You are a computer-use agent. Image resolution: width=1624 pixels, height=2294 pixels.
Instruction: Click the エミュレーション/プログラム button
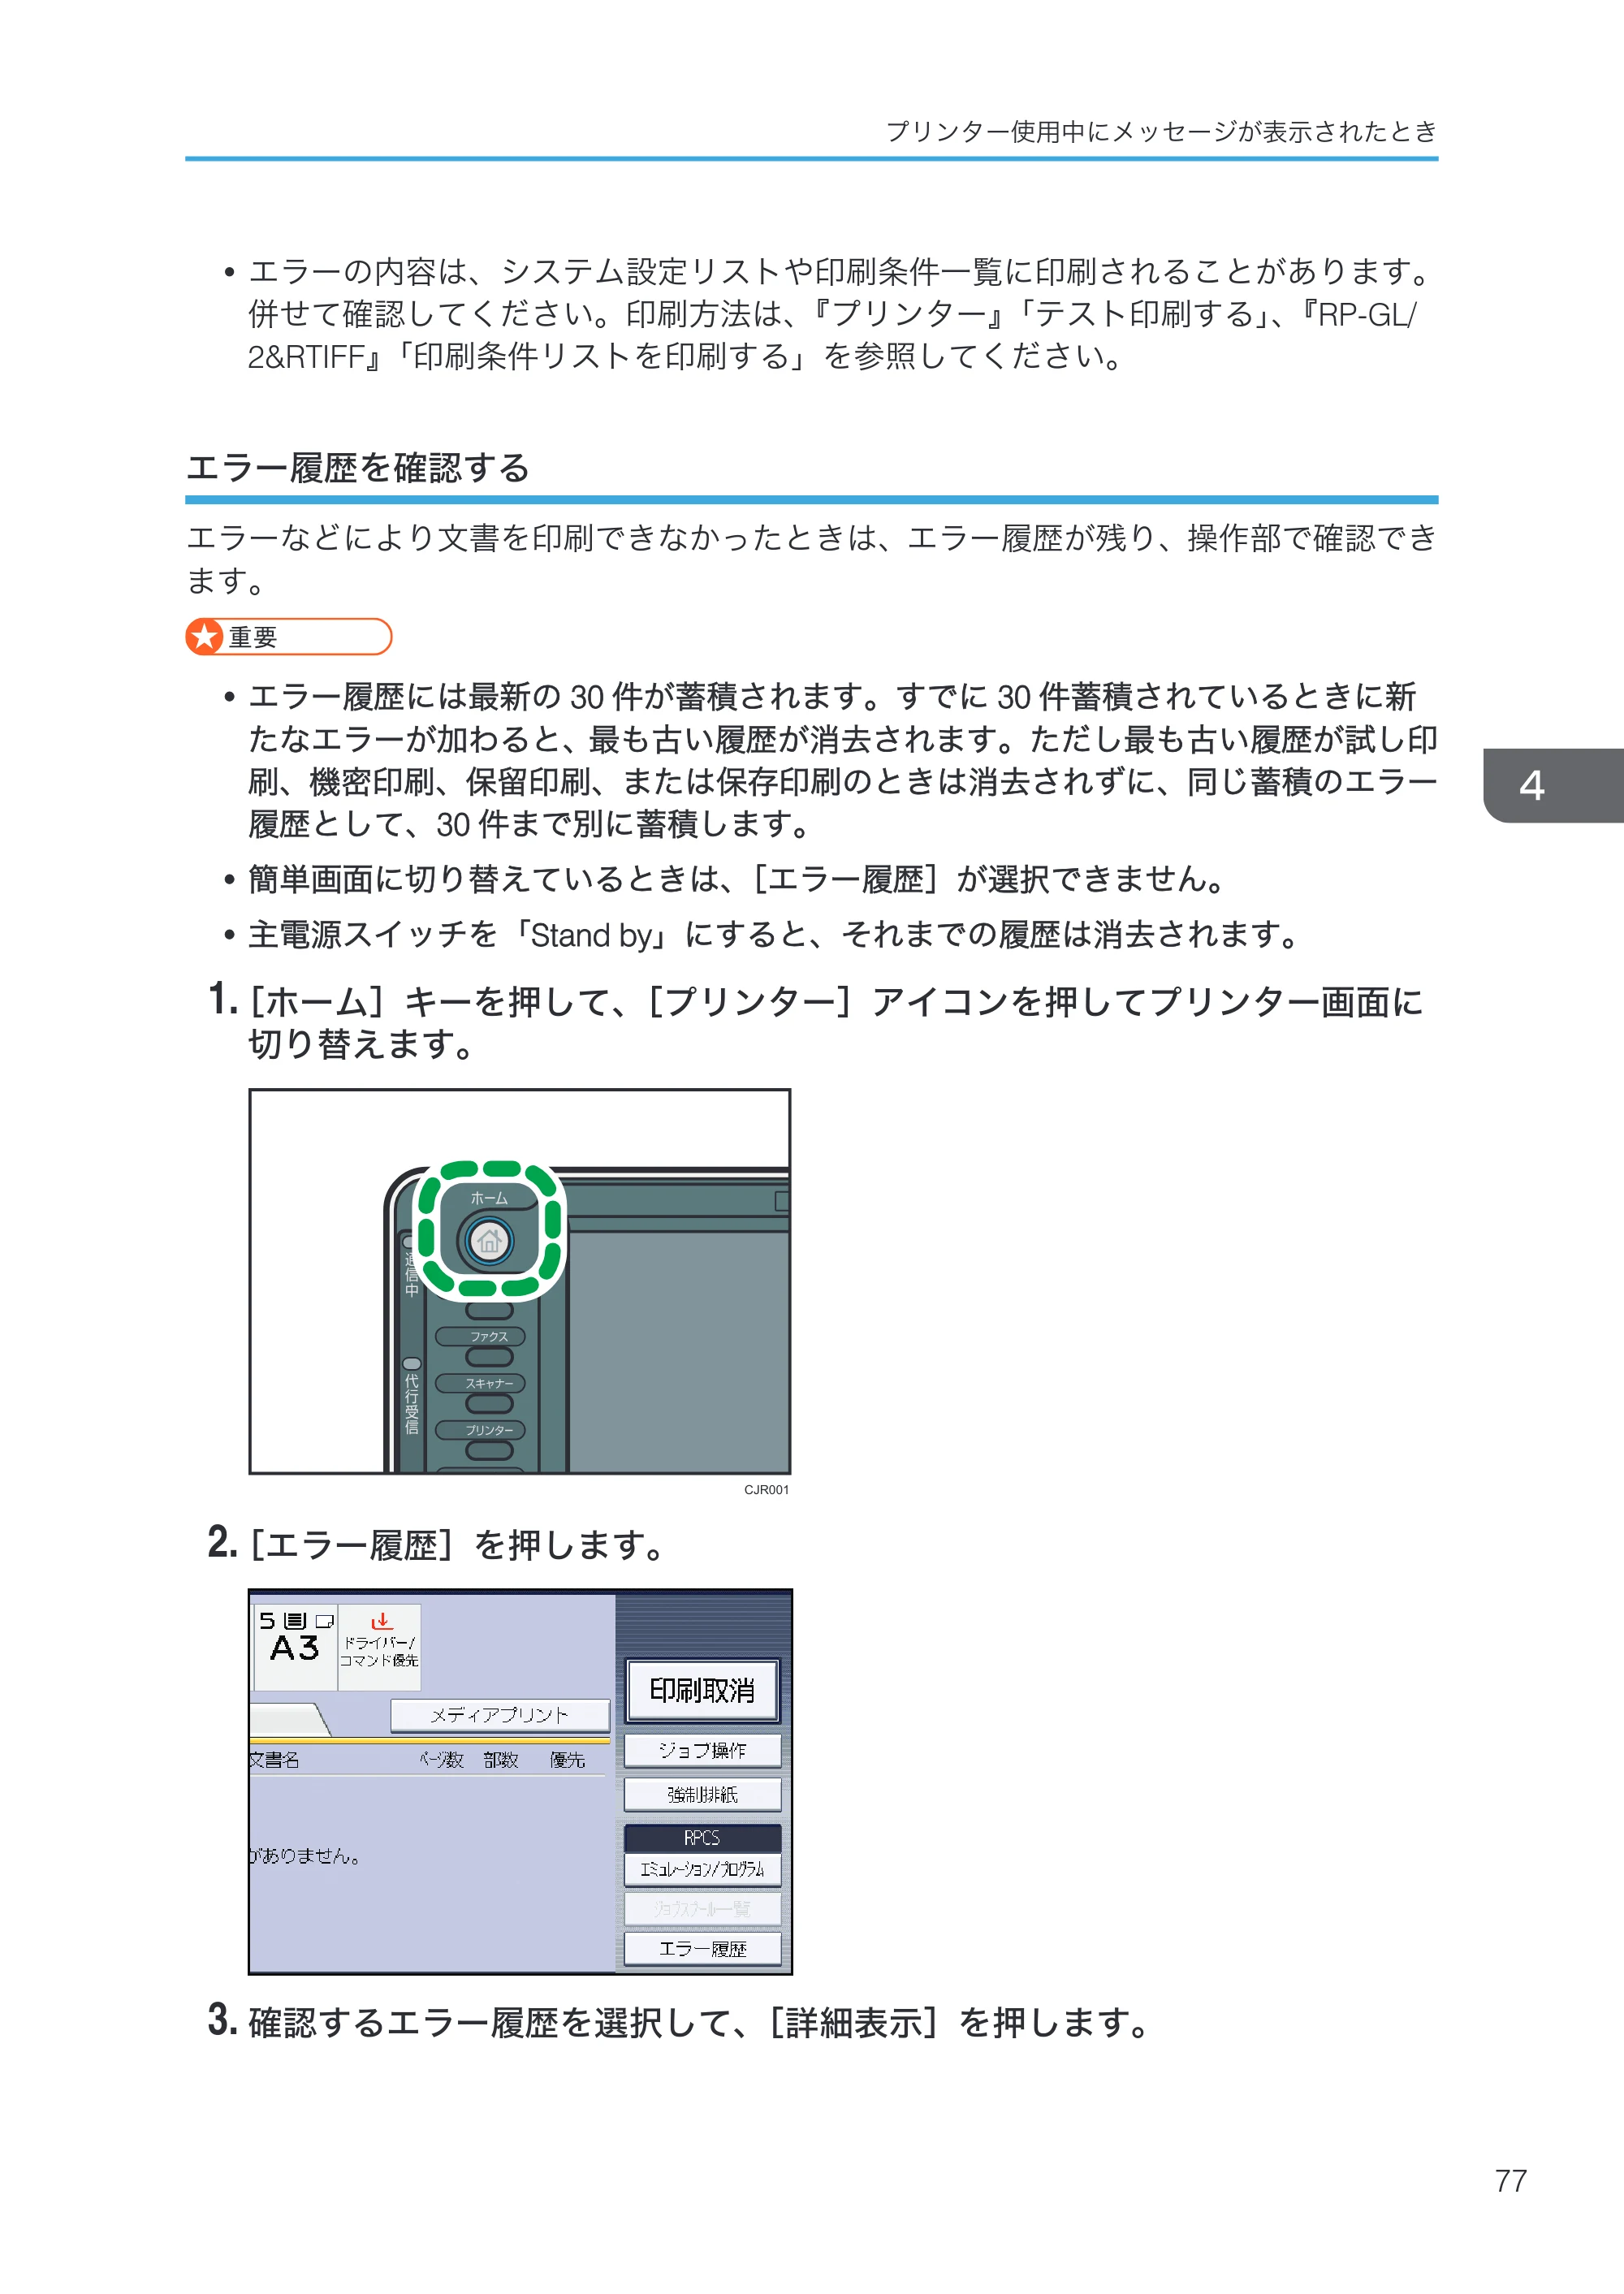(x=702, y=1869)
